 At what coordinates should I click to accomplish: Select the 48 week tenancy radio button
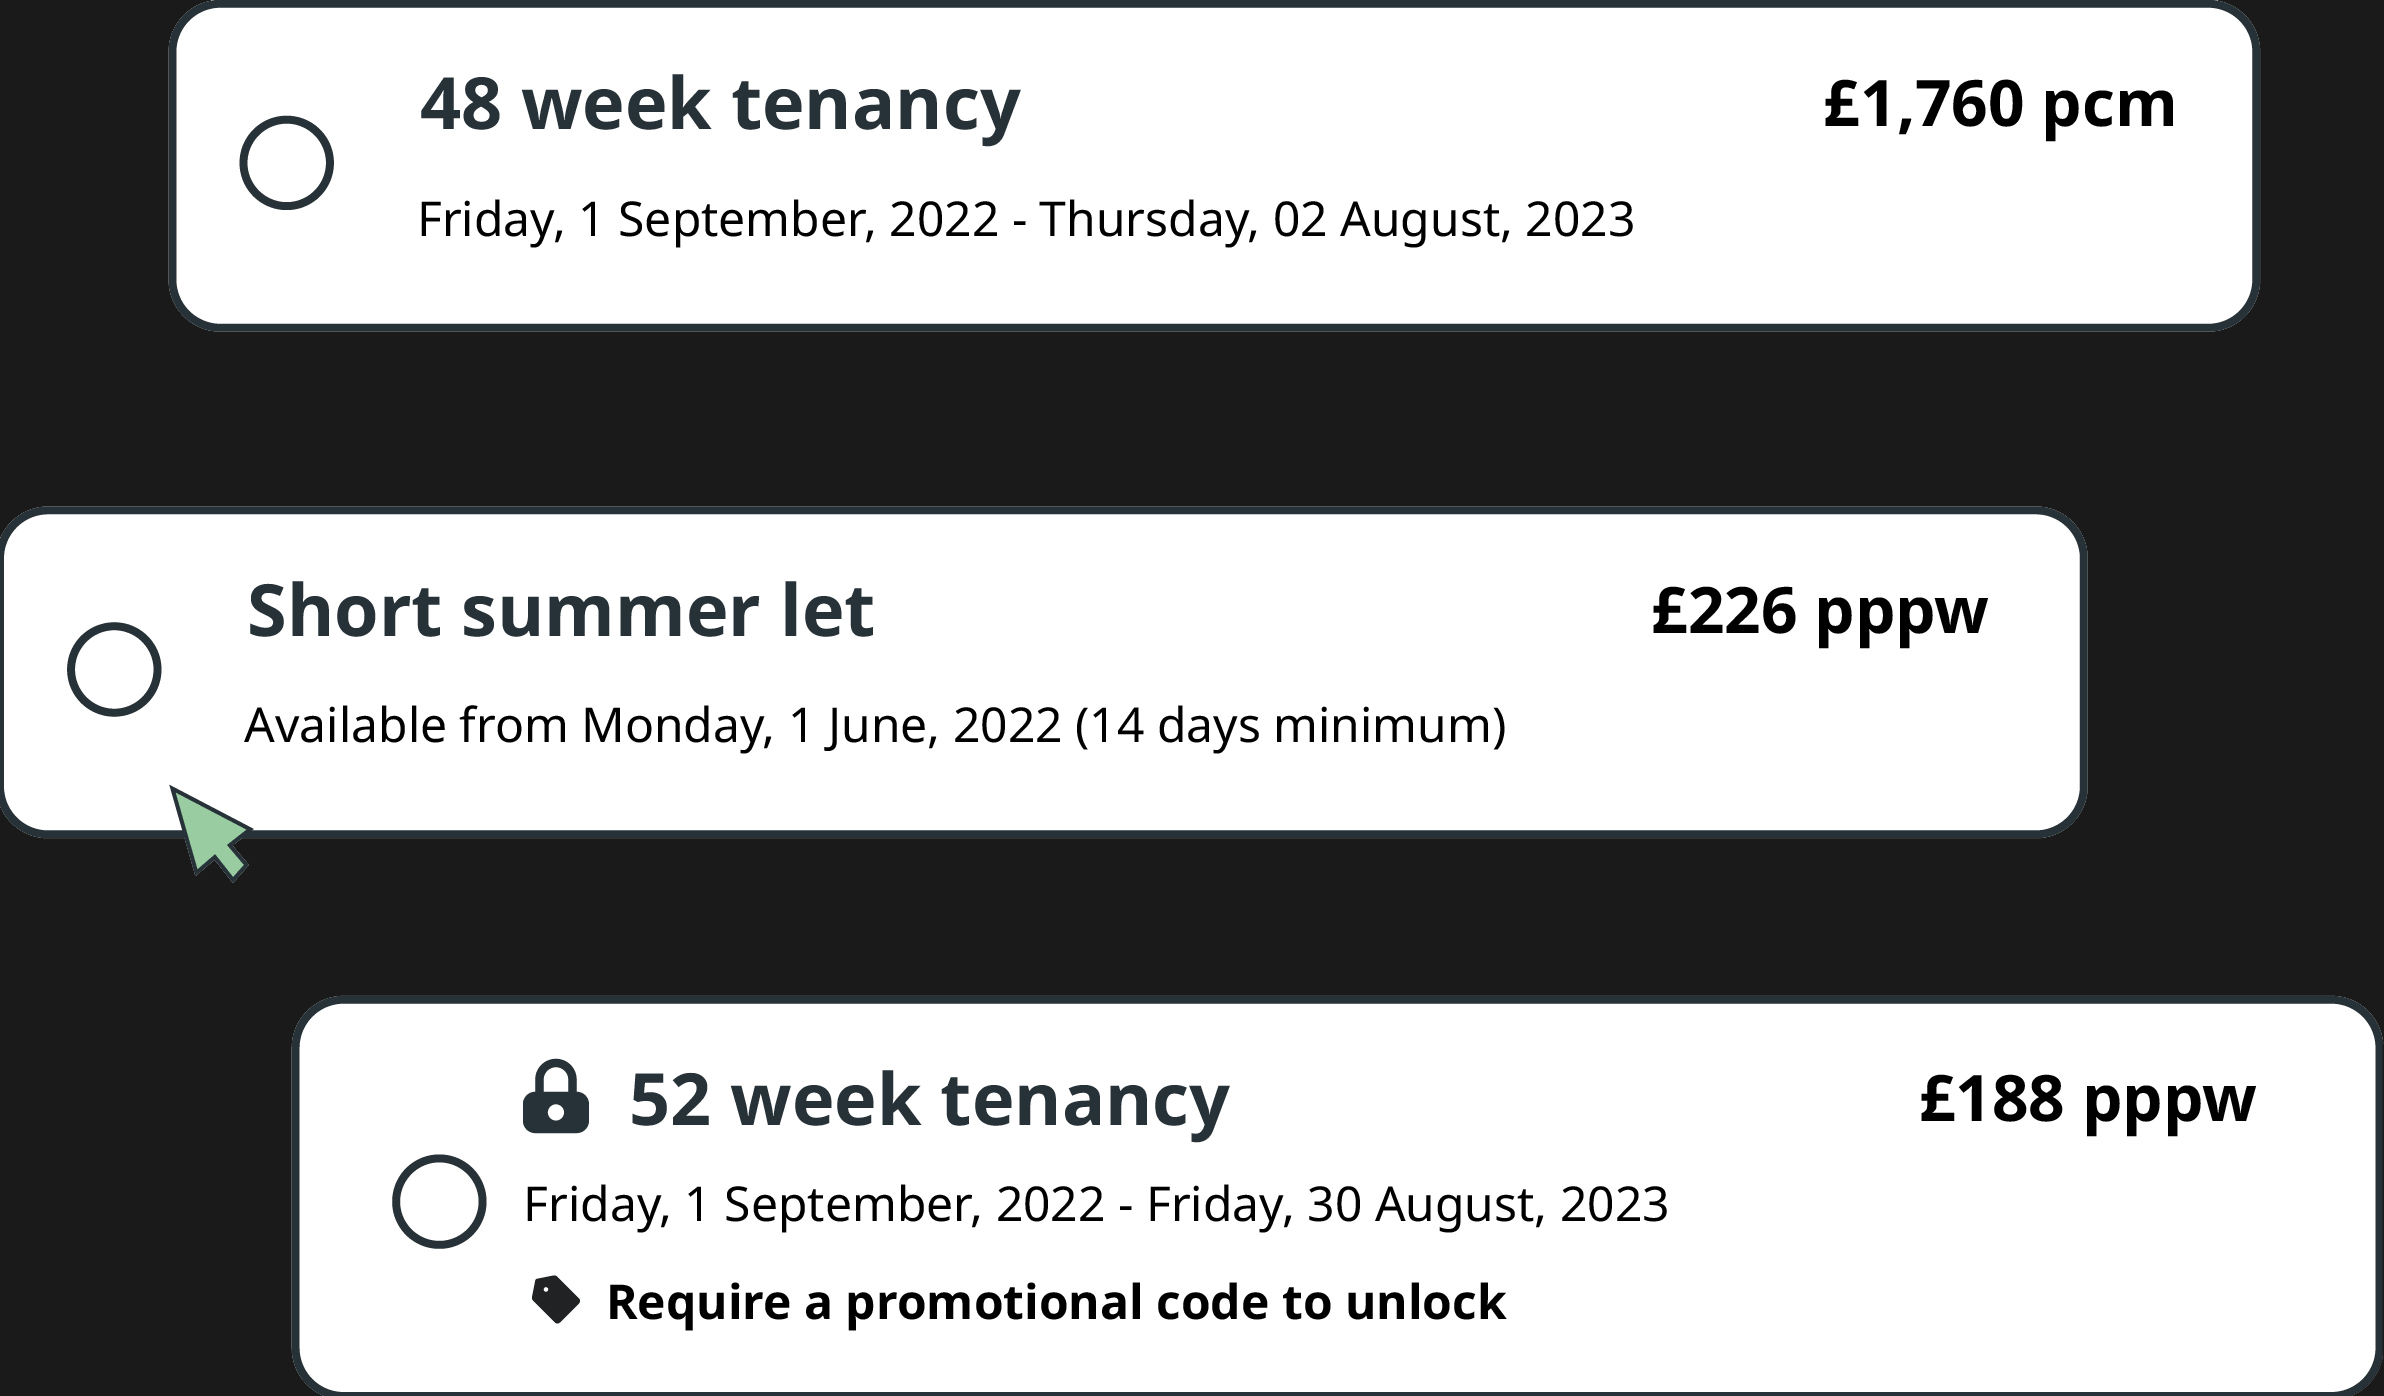[286, 163]
